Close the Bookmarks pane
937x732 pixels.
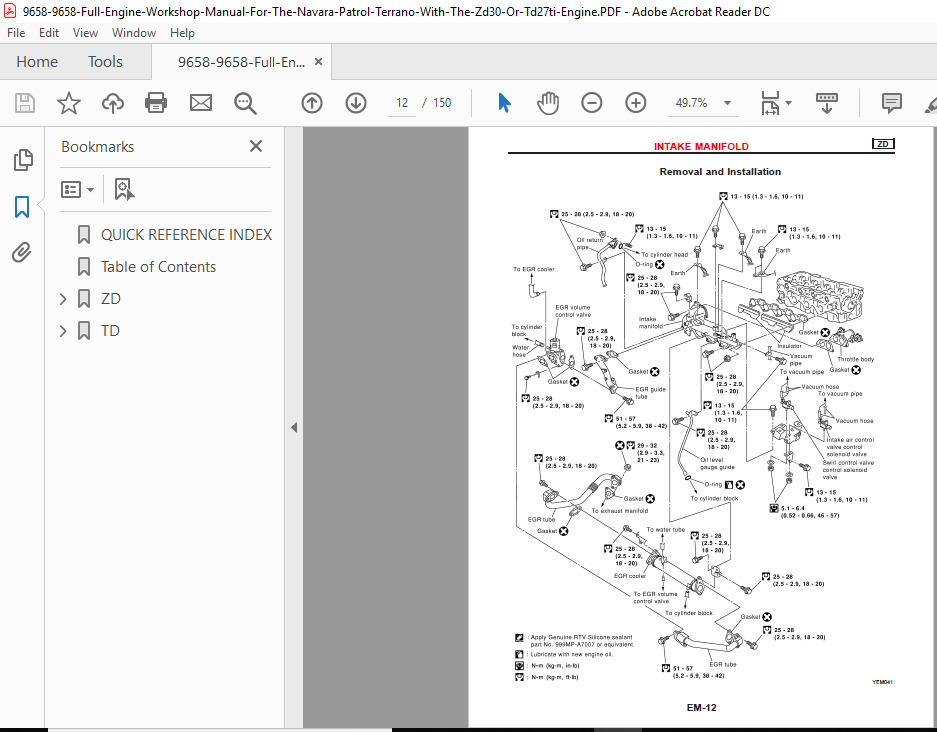pos(256,146)
